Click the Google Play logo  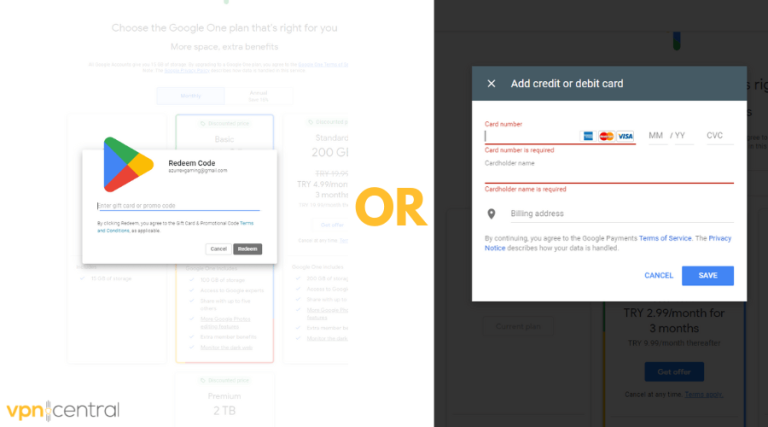pyautogui.click(x=128, y=164)
